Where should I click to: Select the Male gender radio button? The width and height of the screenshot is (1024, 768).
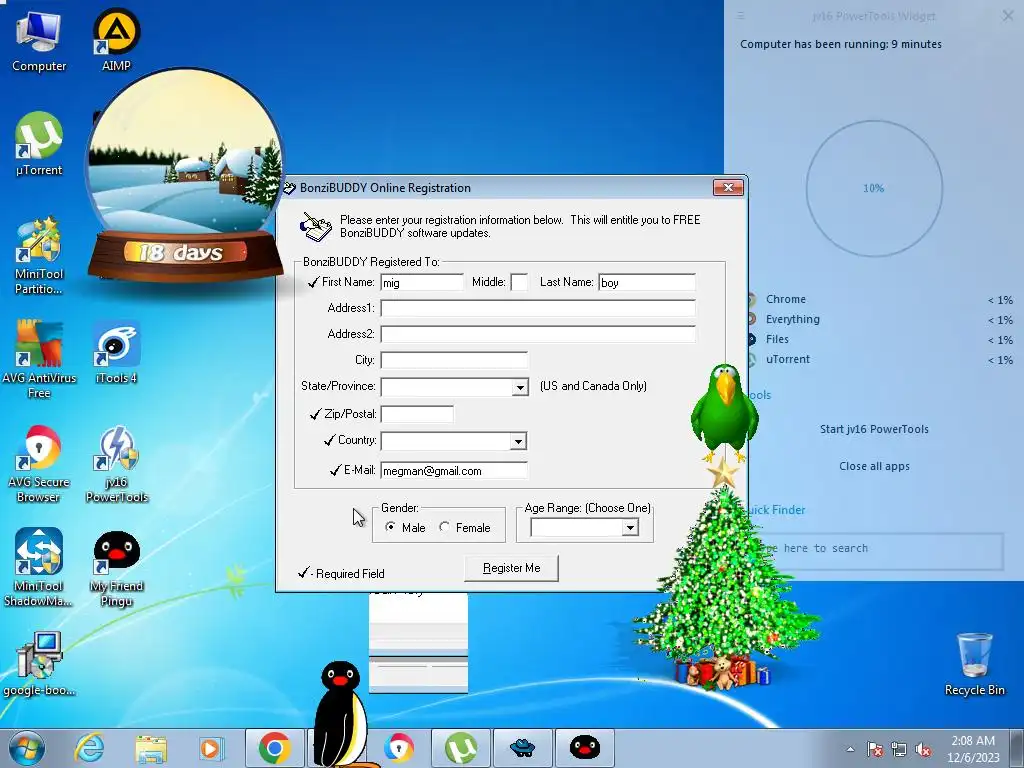pyautogui.click(x=390, y=527)
